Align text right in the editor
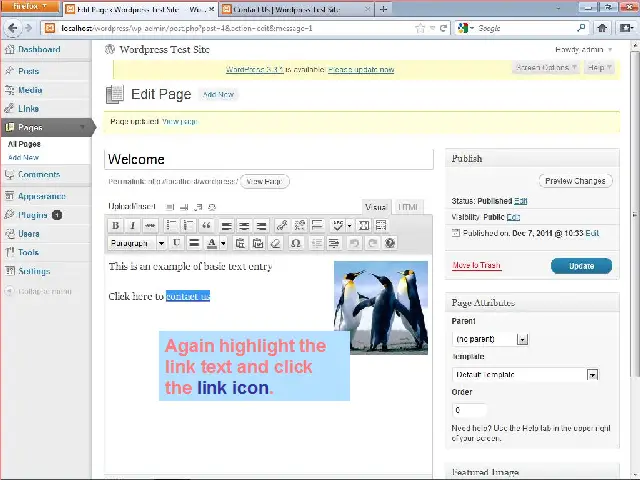The height and width of the screenshot is (480, 640). (262, 225)
